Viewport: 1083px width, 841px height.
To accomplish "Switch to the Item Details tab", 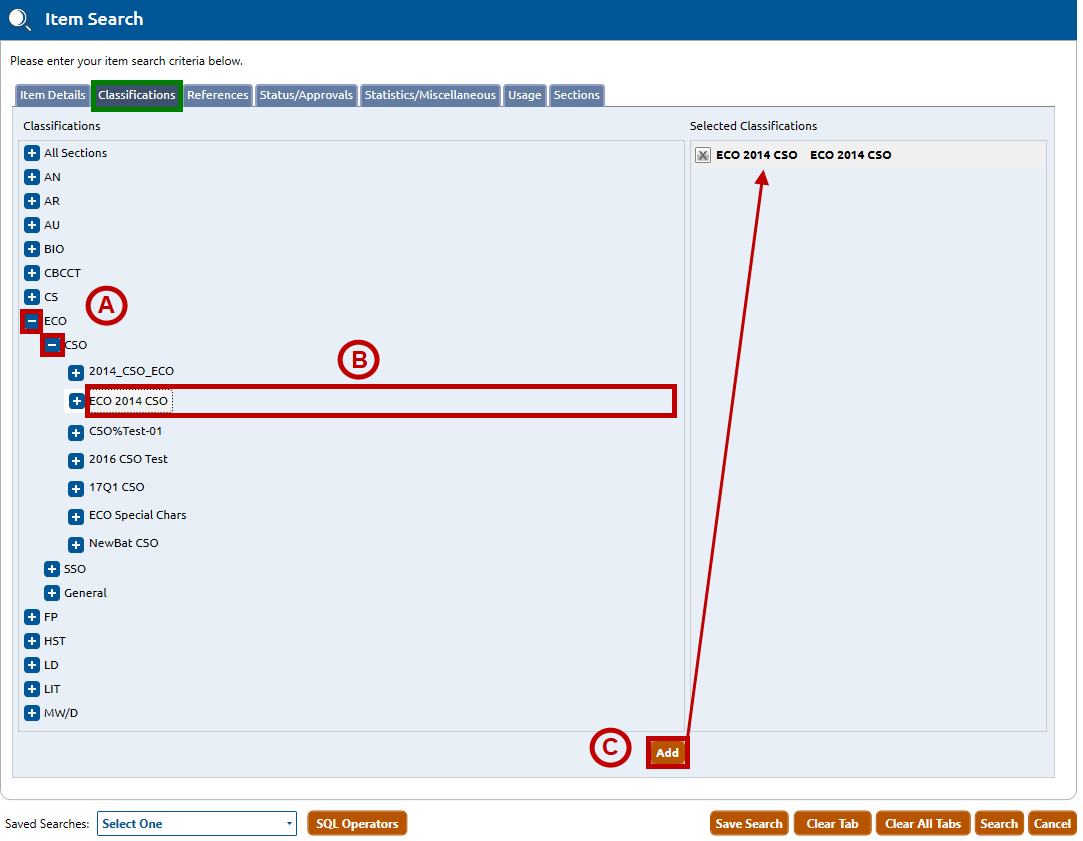I will tap(53, 95).
